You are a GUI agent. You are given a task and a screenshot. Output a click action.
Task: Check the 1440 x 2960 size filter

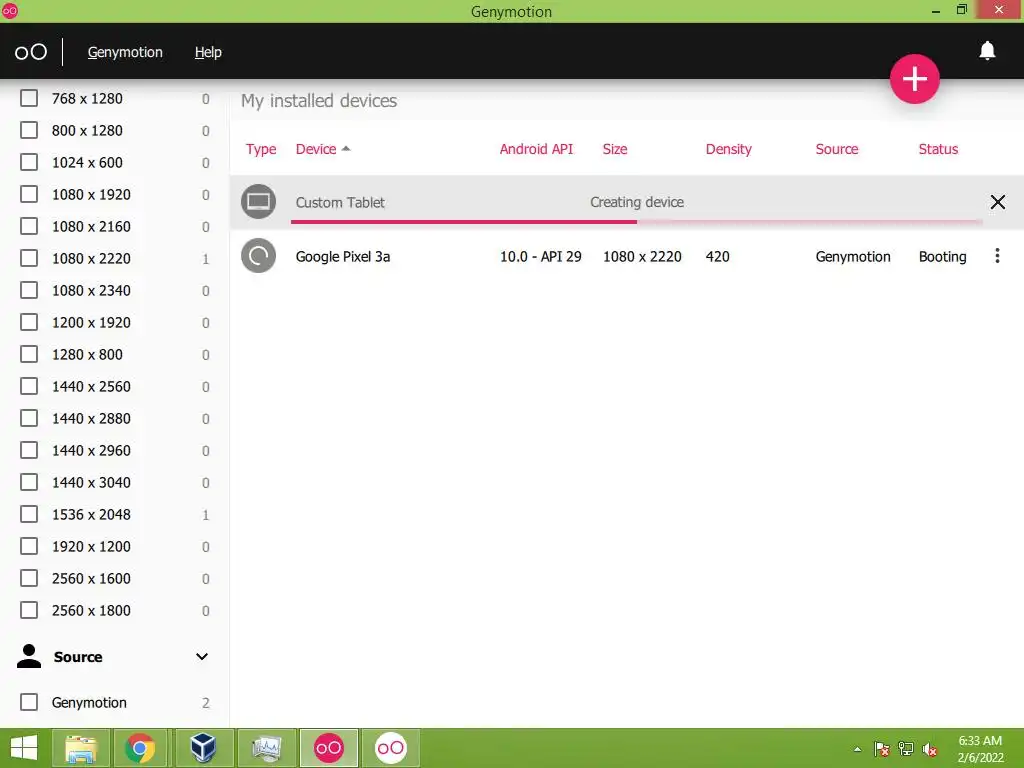click(29, 450)
